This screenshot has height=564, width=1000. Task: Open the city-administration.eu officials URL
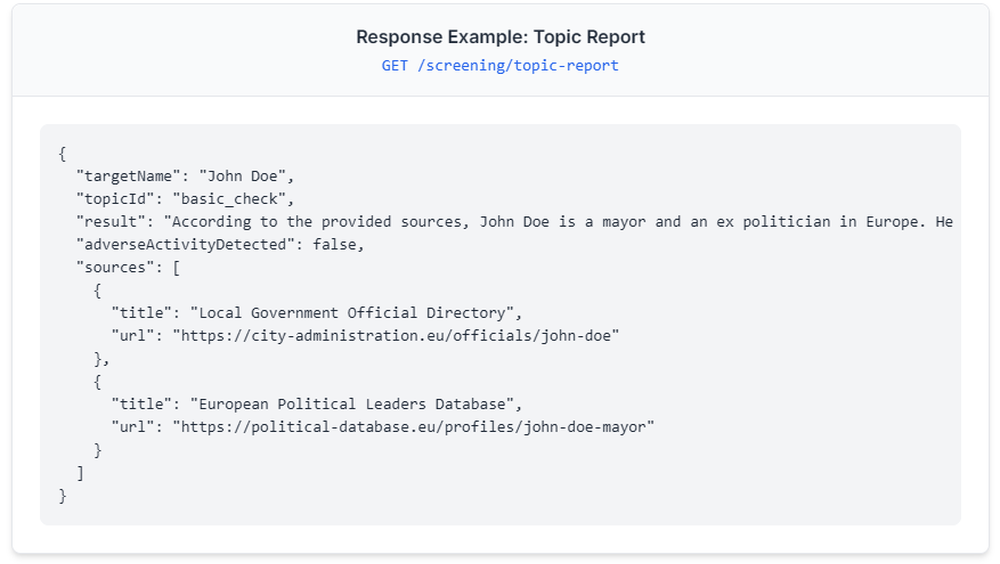point(396,336)
